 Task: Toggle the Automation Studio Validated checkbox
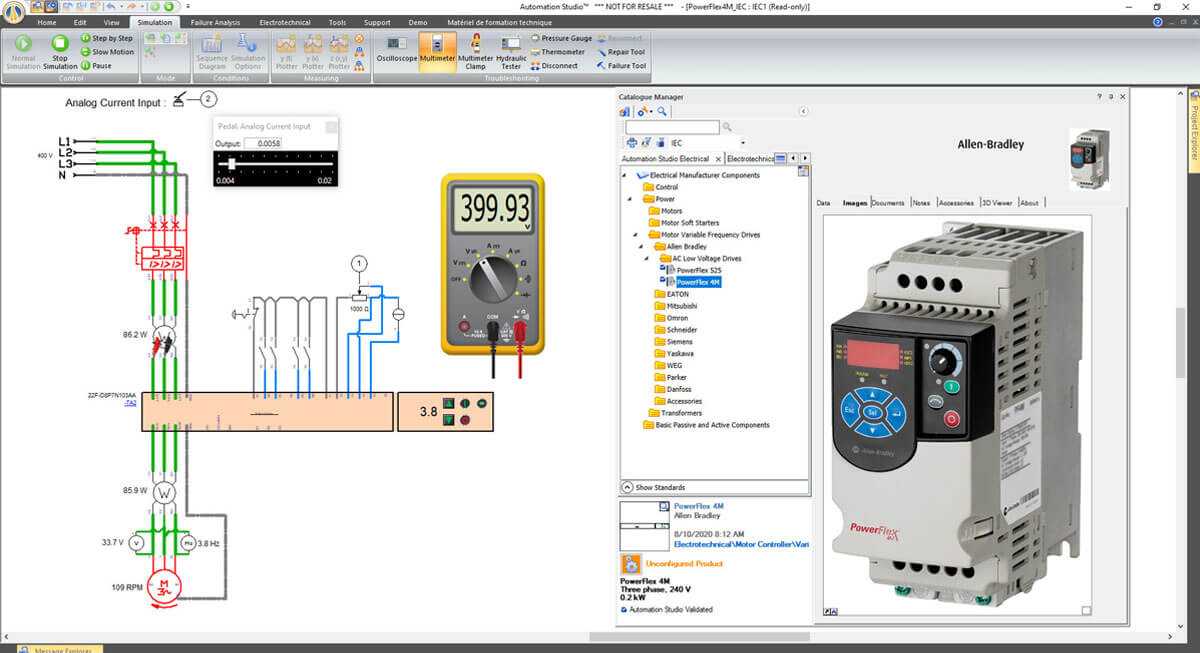tap(625, 609)
